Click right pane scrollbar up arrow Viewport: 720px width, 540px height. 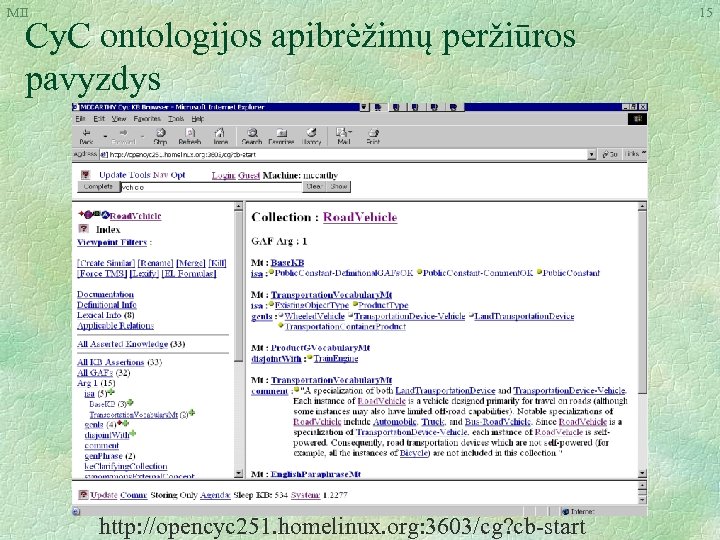[x=642, y=207]
